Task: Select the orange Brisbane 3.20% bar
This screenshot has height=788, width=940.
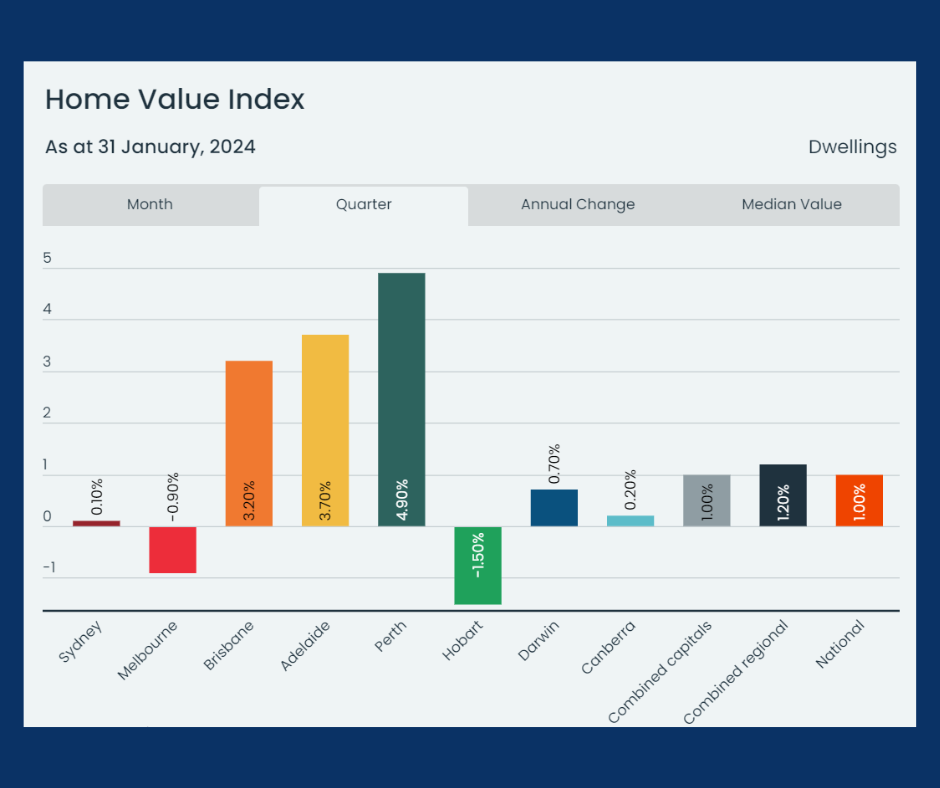Action: [249, 444]
